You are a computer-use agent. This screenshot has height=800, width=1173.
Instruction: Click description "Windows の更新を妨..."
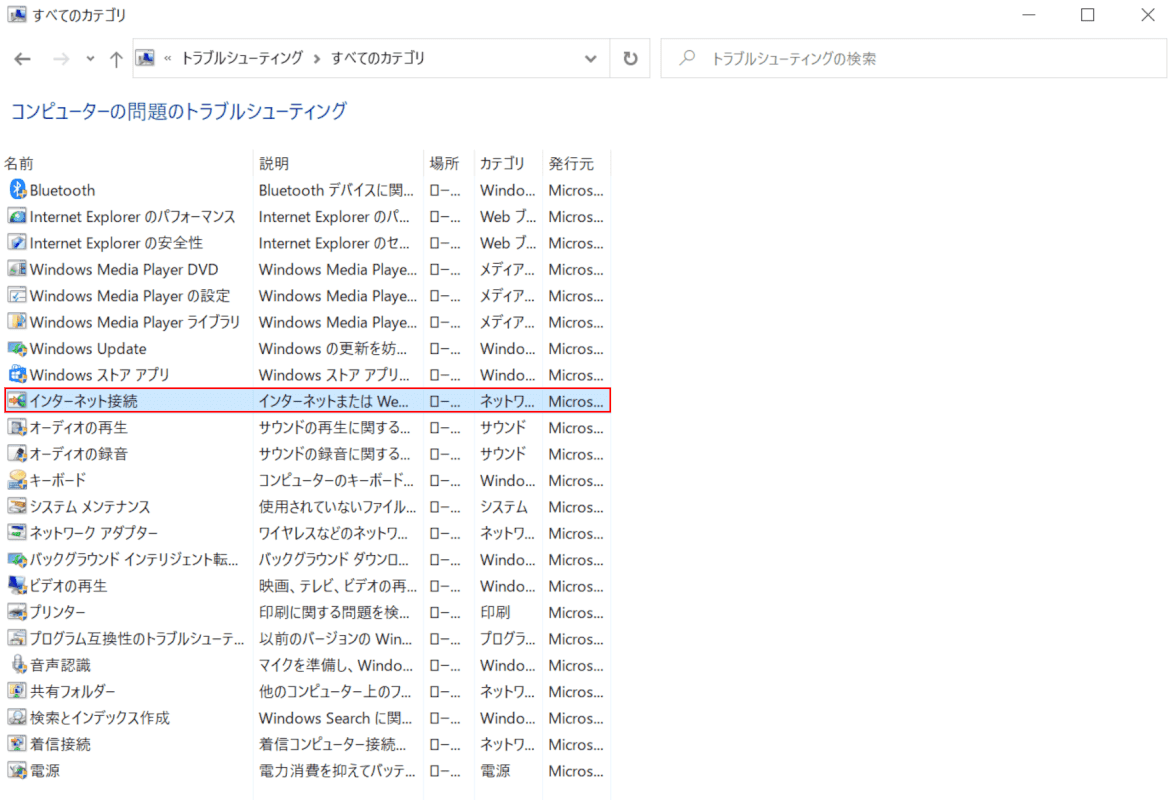pos(333,348)
